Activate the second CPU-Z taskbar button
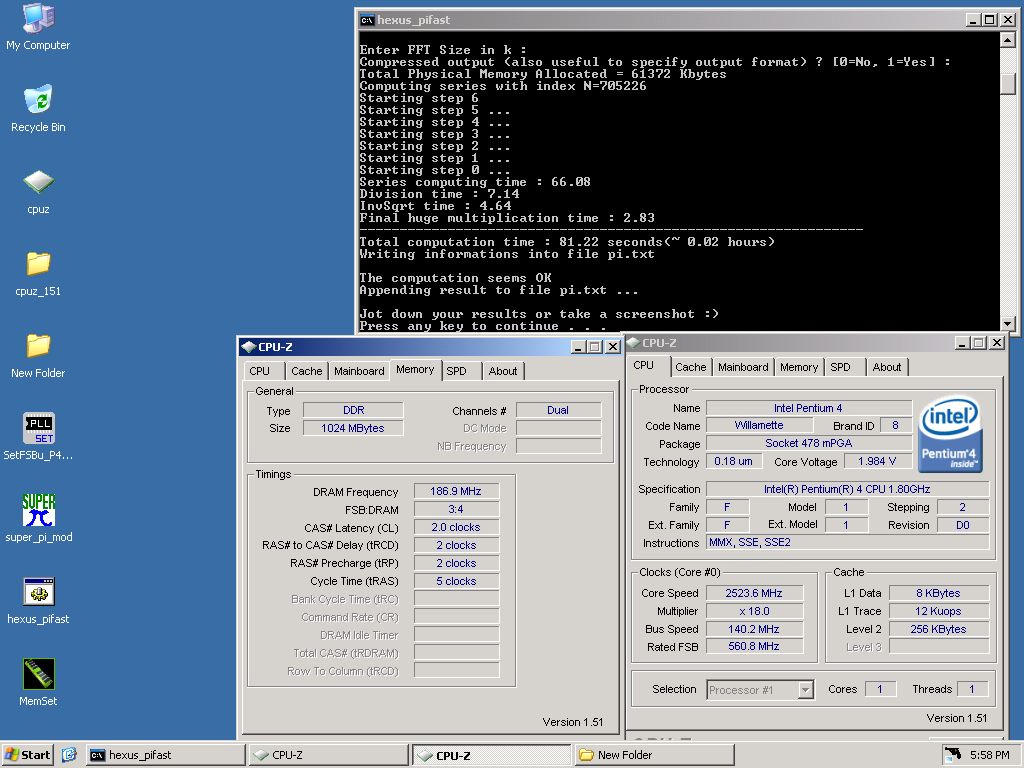The width and height of the screenshot is (1024, 768). (492, 755)
